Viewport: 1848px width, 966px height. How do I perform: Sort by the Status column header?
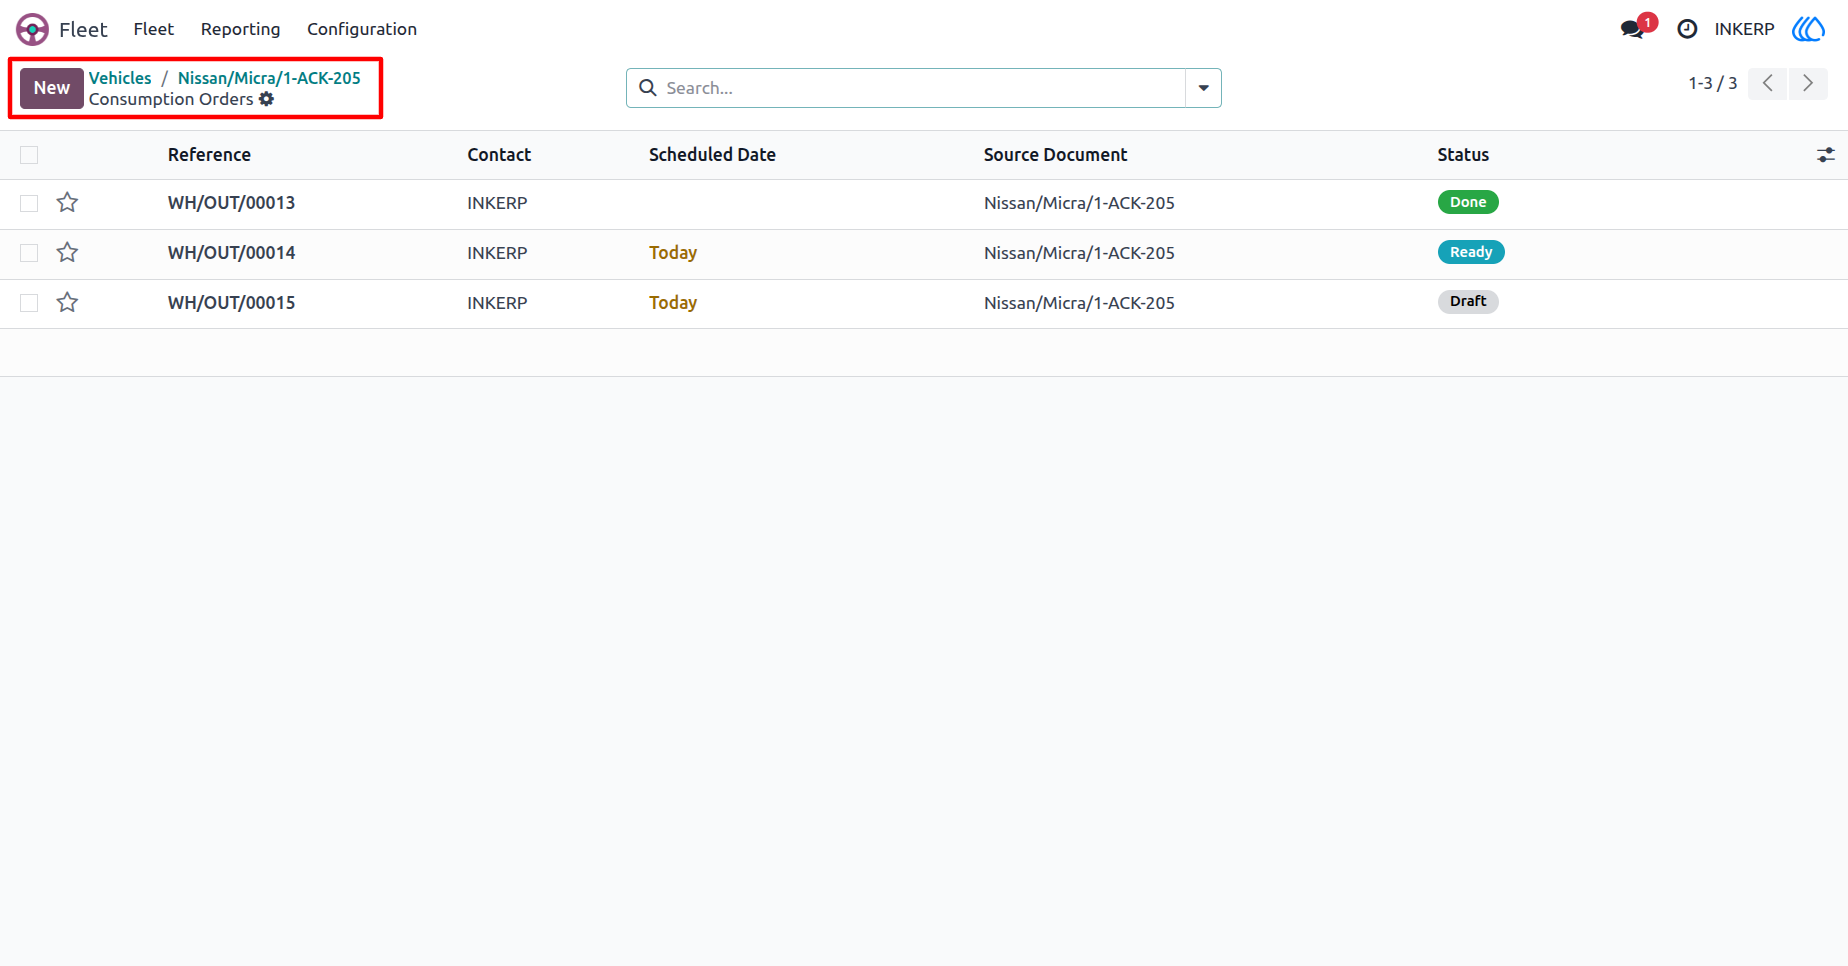point(1463,155)
